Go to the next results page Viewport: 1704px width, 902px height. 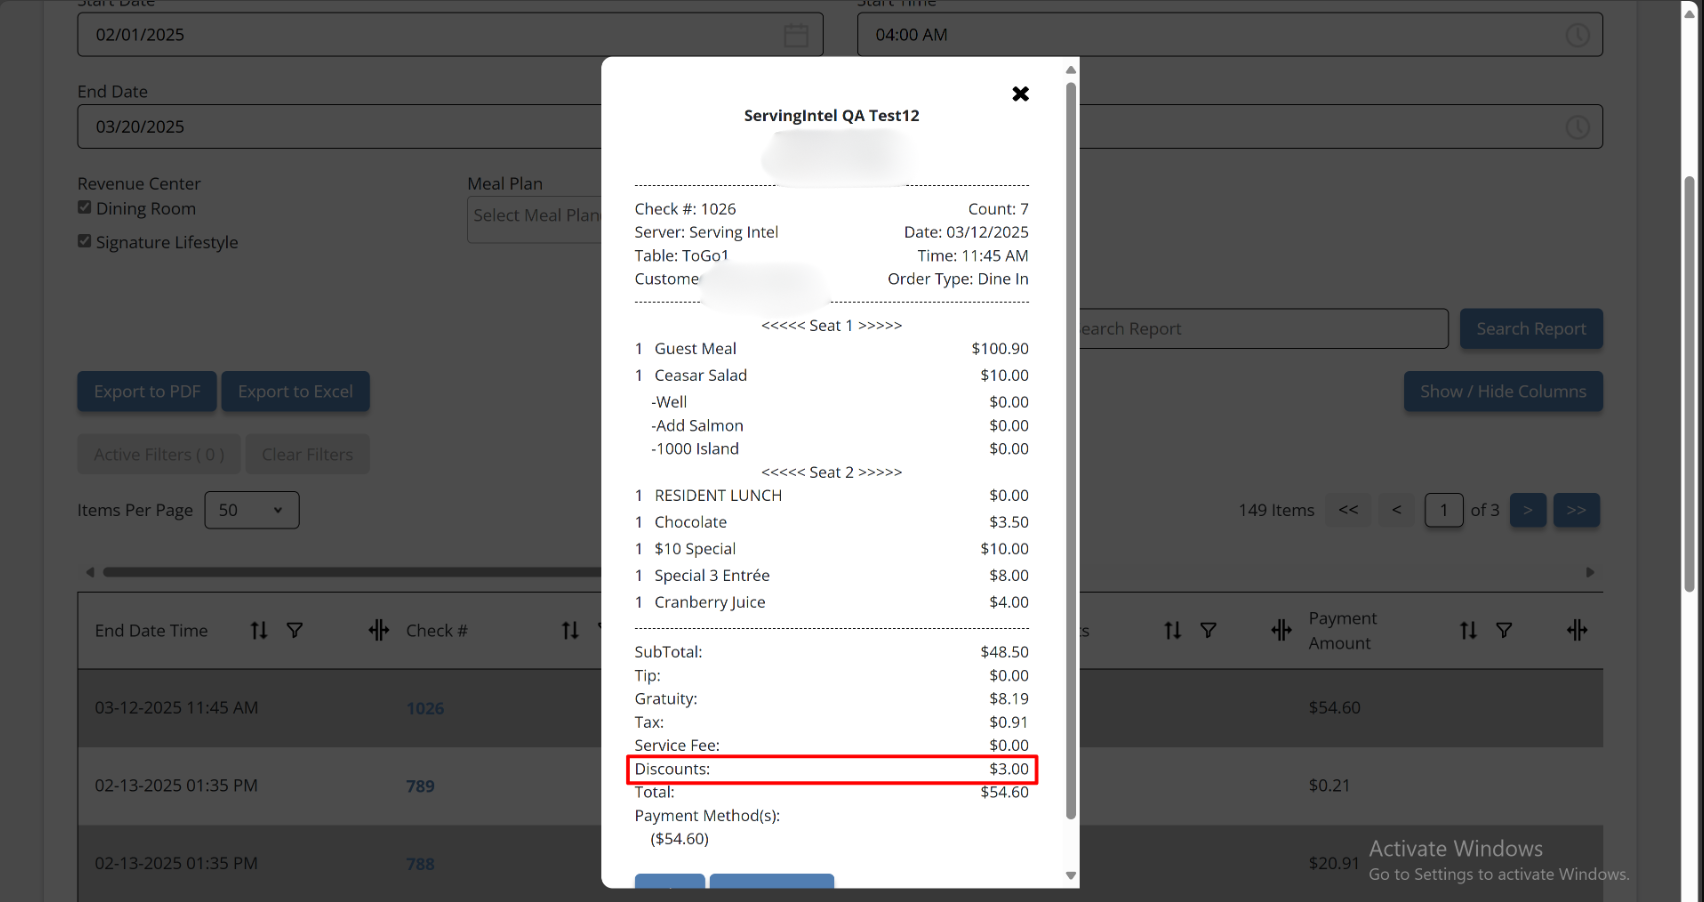click(x=1528, y=510)
